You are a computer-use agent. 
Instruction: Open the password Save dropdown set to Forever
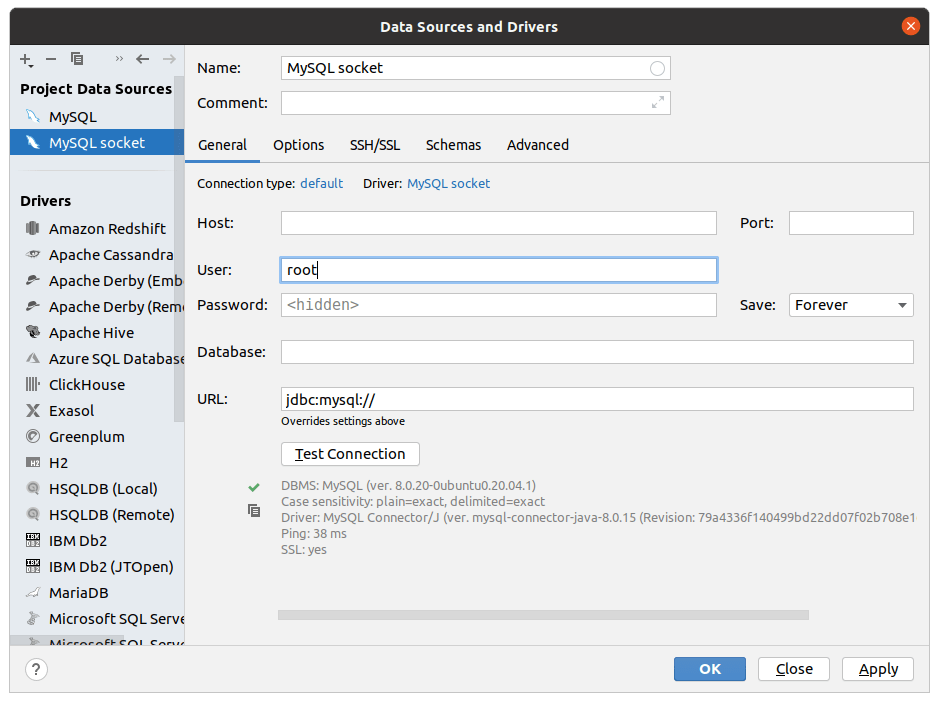coord(850,304)
